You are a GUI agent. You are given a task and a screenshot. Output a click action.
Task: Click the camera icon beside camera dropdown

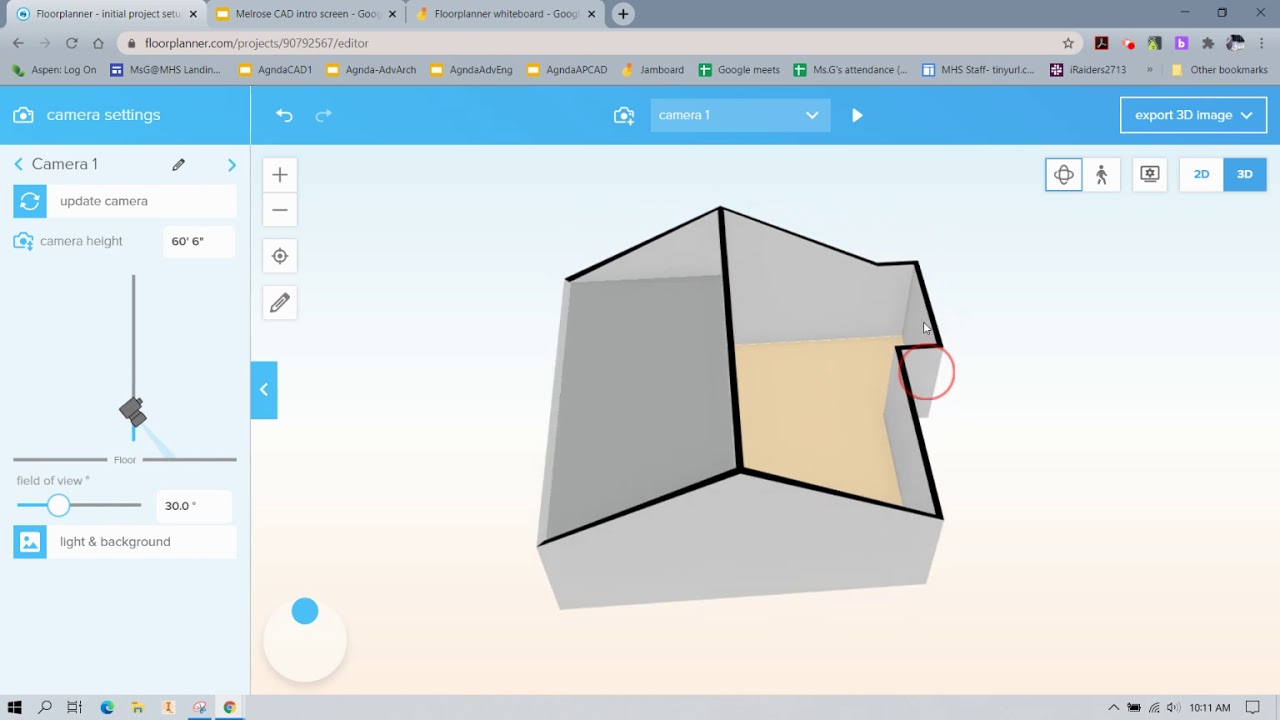pyautogui.click(x=624, y=115)
